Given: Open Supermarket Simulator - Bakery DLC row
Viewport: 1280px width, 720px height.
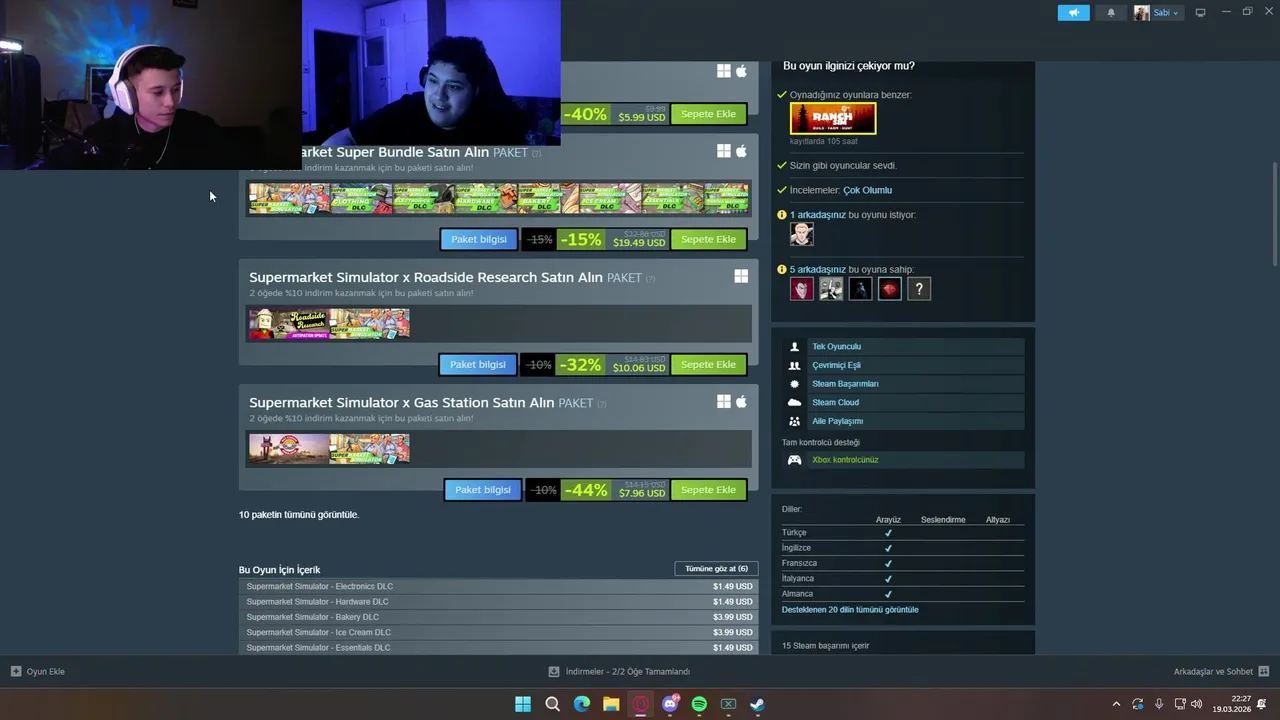Looking at the screenshot, I should 497,617.
